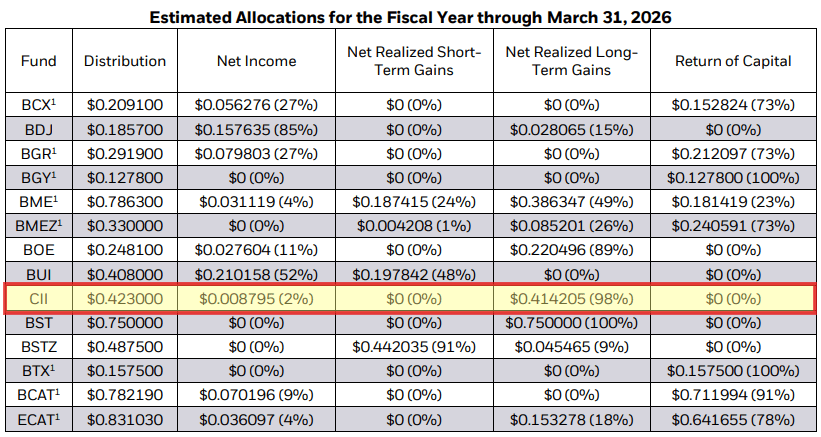Image resolution: width=821 pixels, height=437 pixels.
Task: Click BGY return of capital $0.127800 (100%)
Action: click(733, 177)
